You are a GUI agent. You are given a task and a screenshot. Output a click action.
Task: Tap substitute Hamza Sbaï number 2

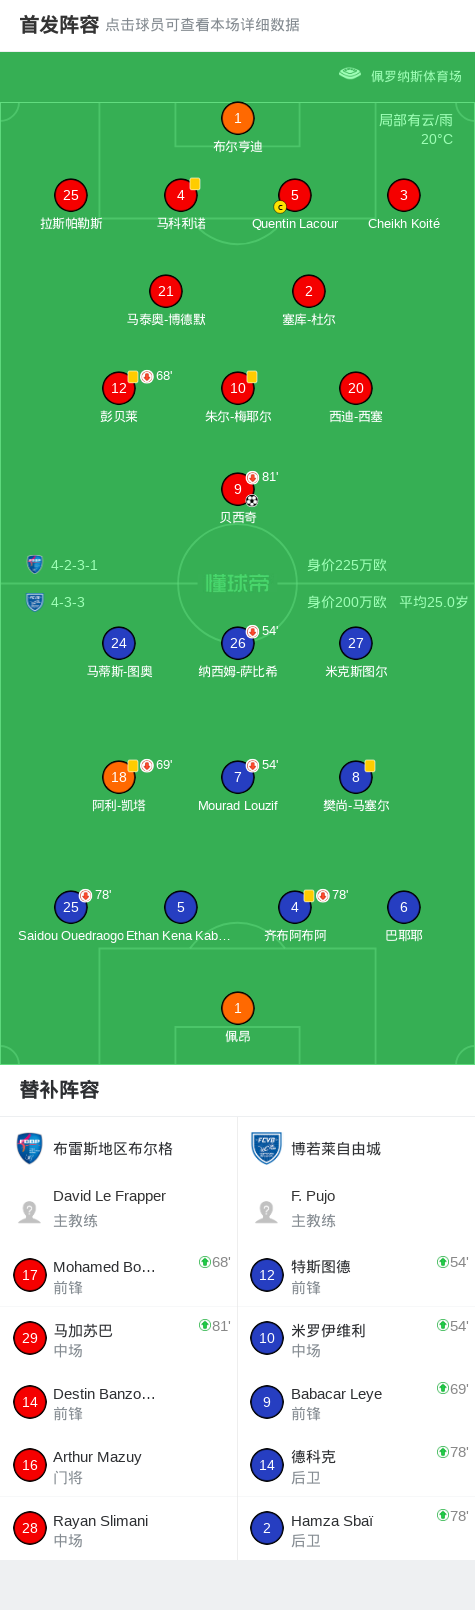(x=356, y=1528)
